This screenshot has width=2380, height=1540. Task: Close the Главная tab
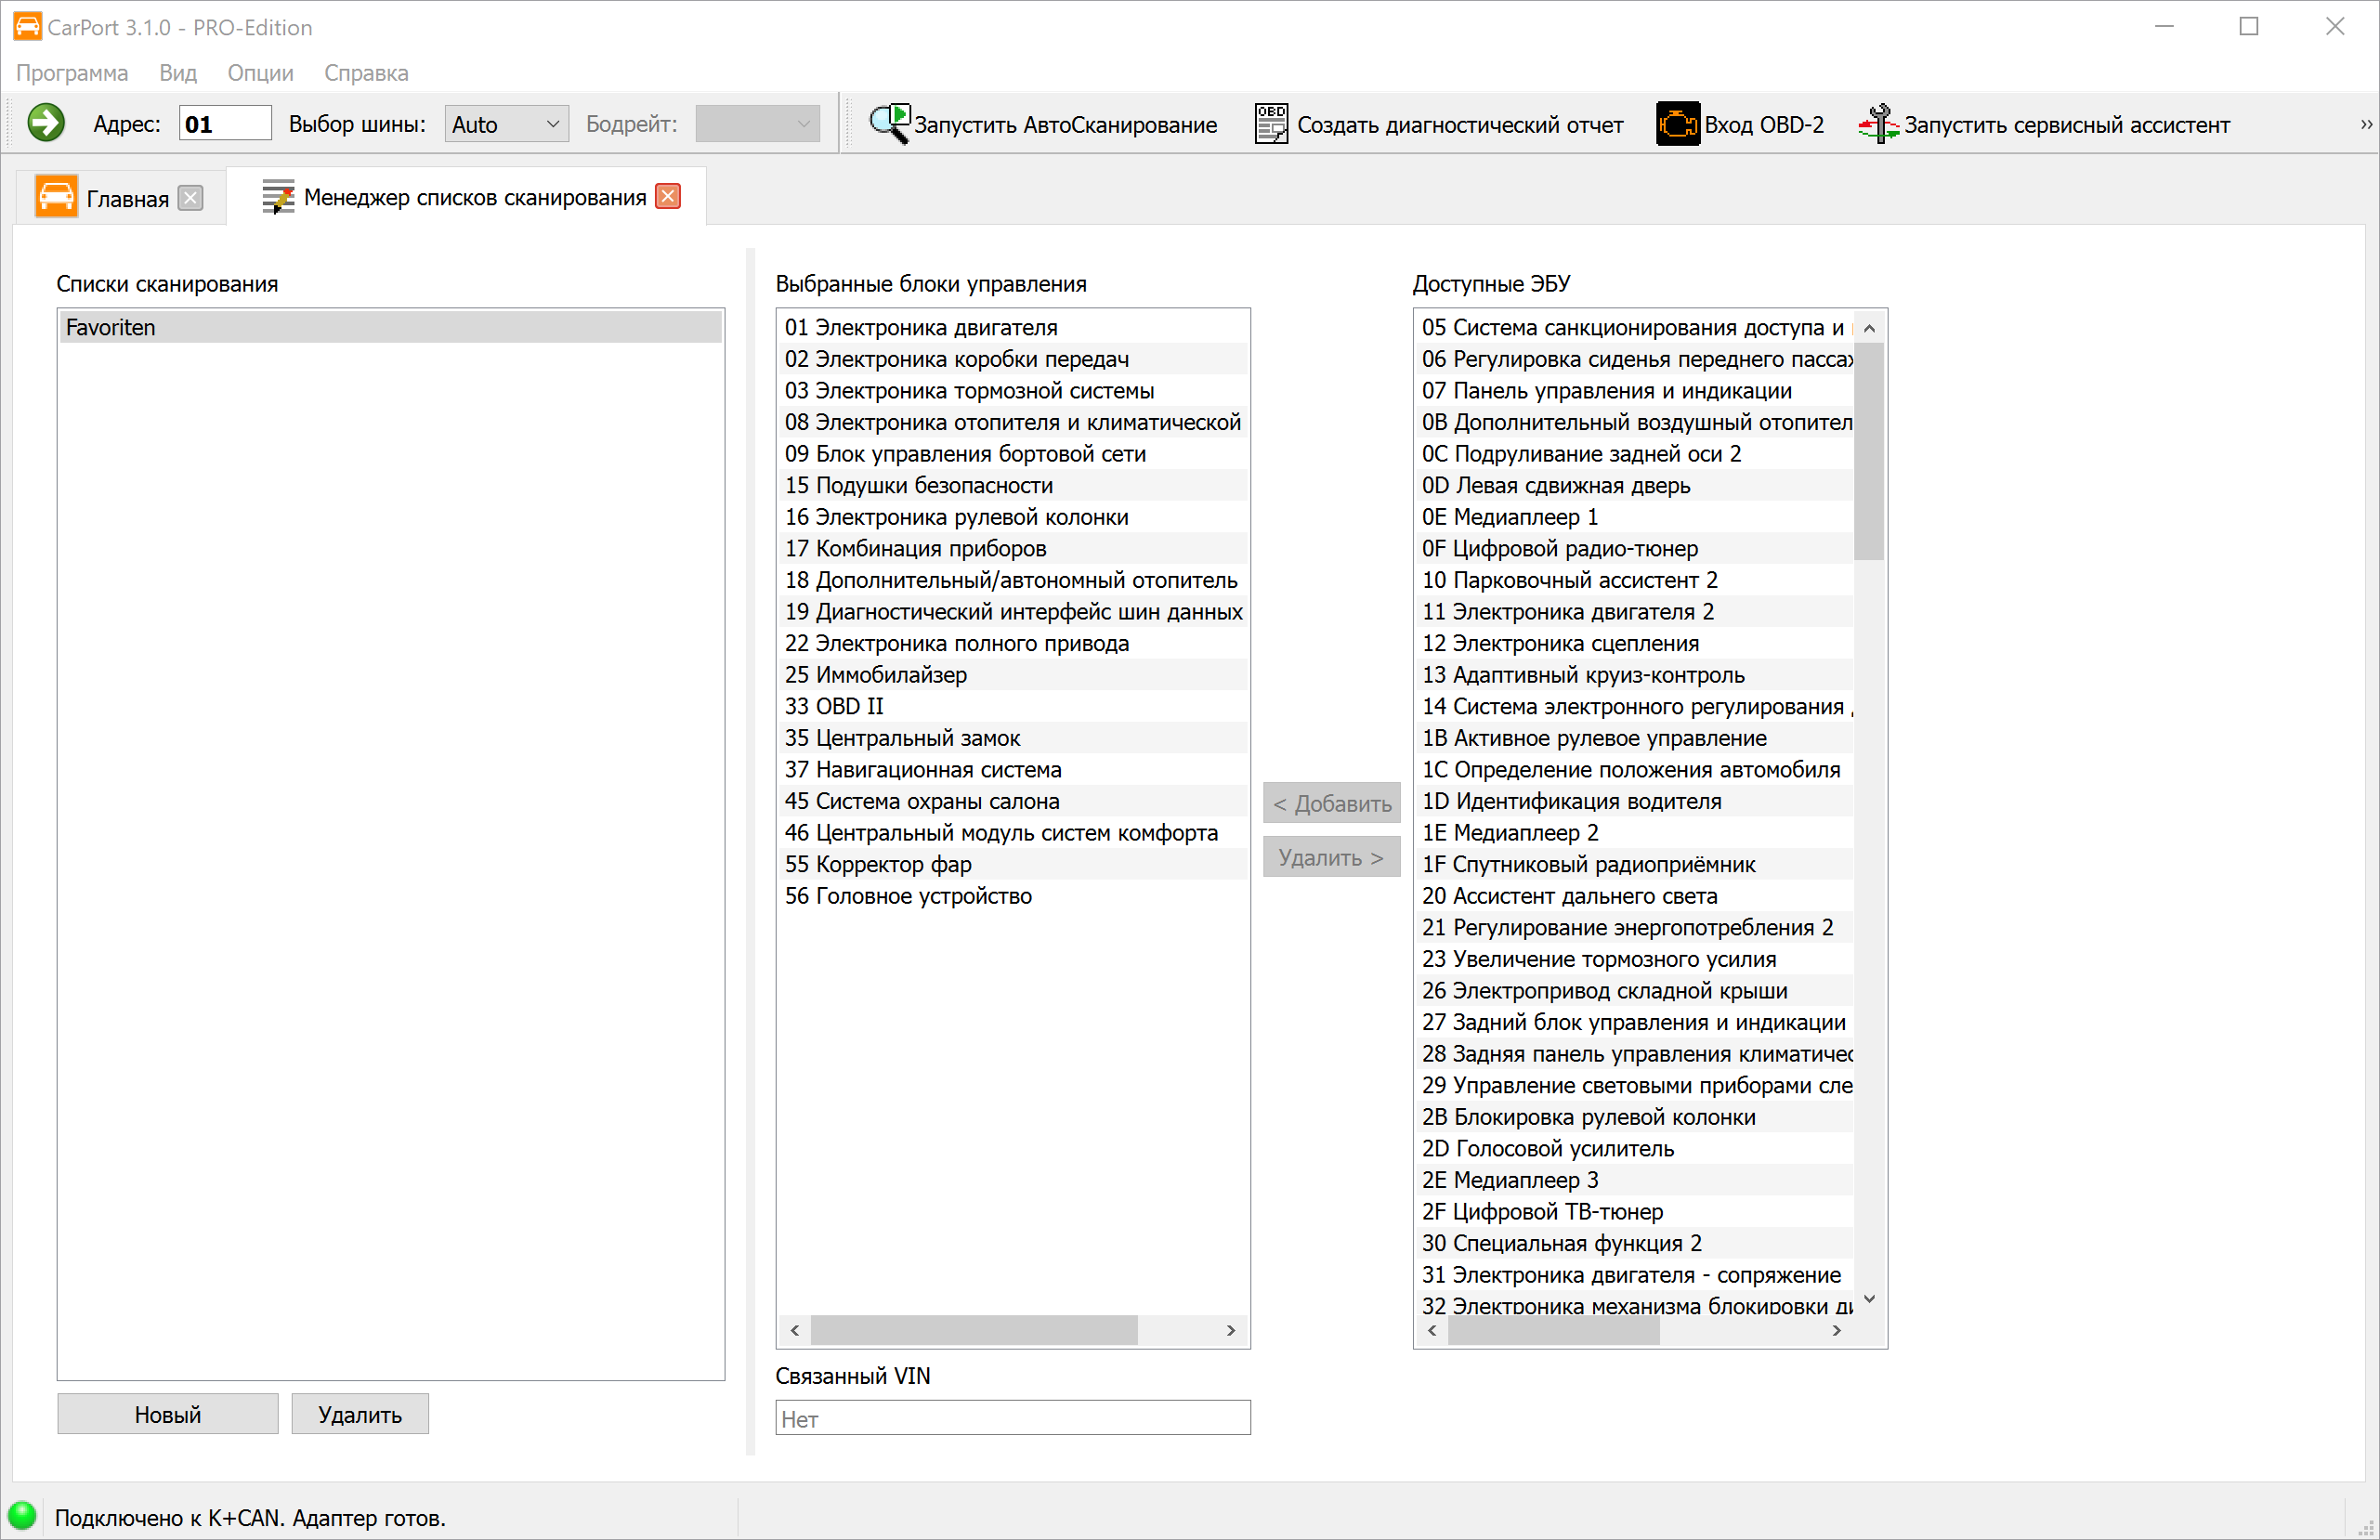190,198
